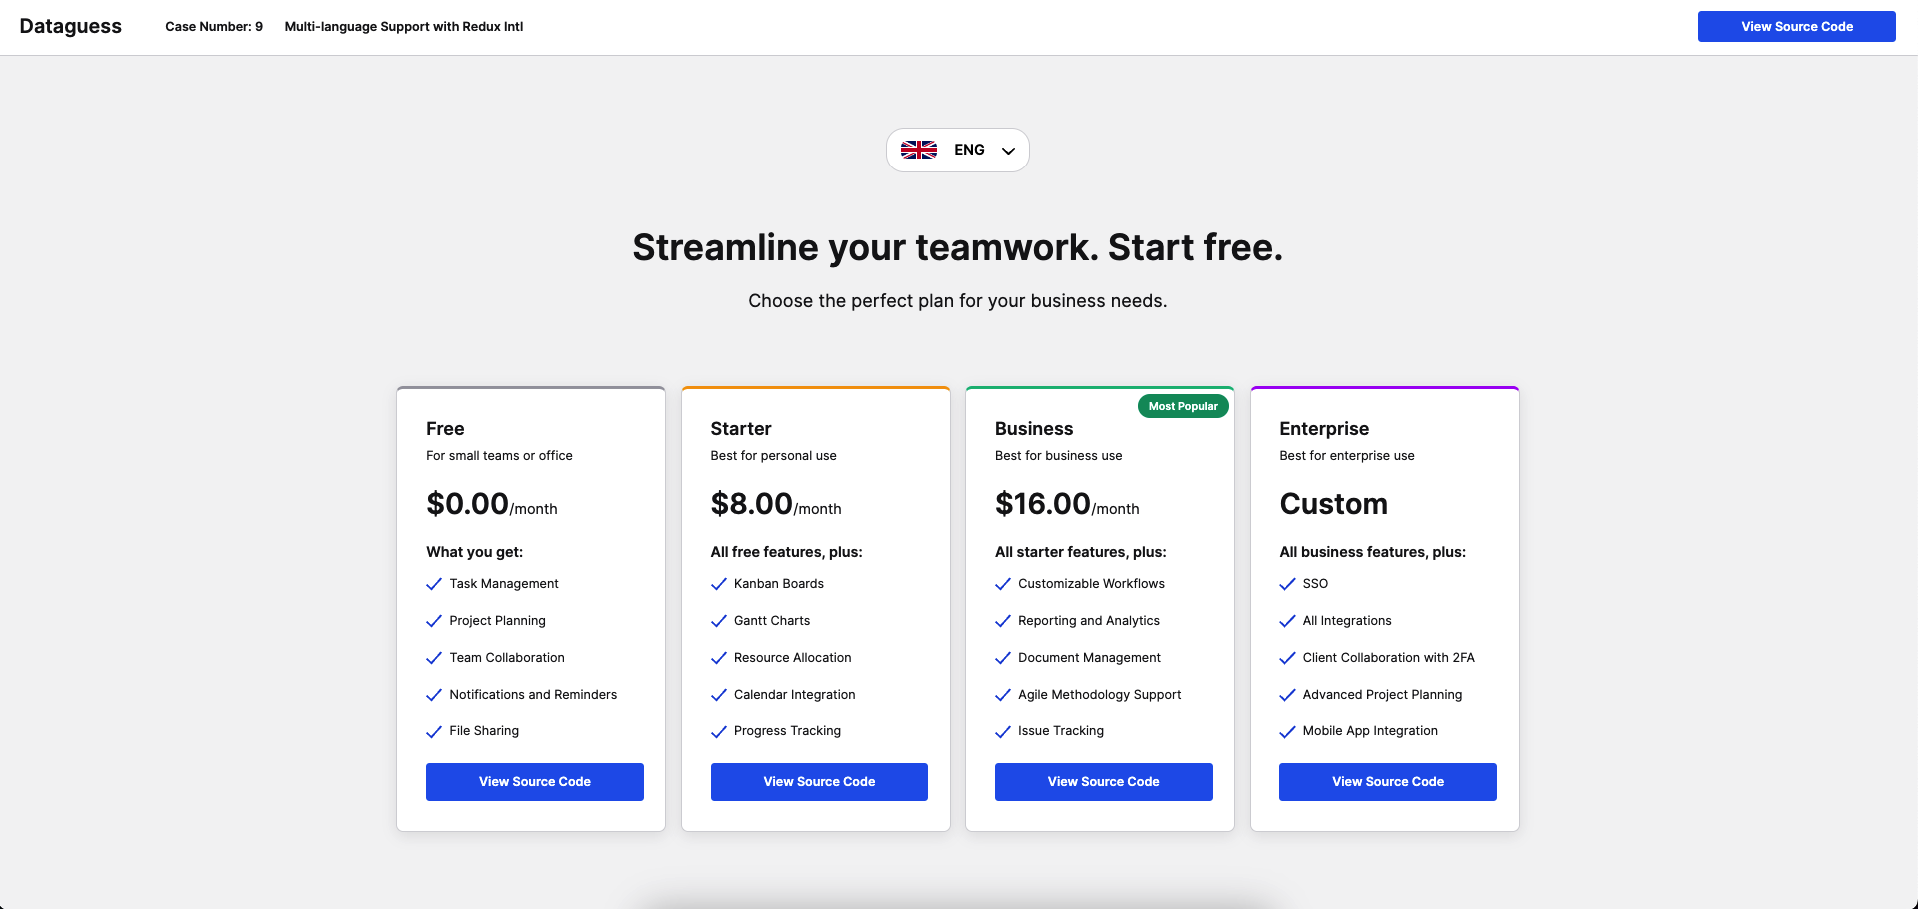The height and width of the screenshot is (909, 1918).
Task: Click the Dataguess logo text
Action: 70,27
